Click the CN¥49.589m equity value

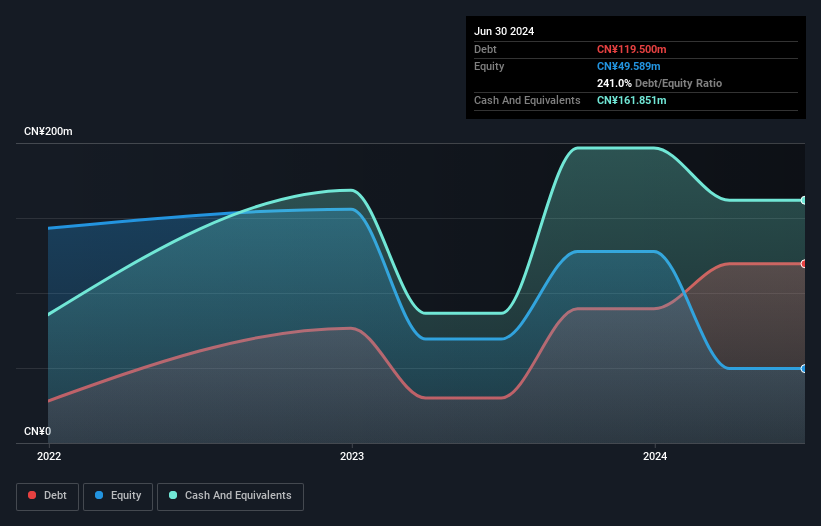[x=628, y=66]
